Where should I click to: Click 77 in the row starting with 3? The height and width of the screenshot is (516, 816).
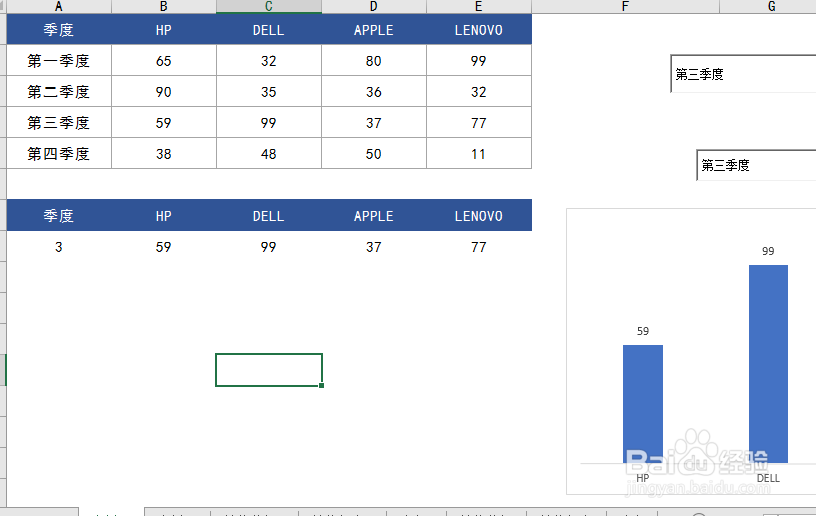click(x=479, y=247)
